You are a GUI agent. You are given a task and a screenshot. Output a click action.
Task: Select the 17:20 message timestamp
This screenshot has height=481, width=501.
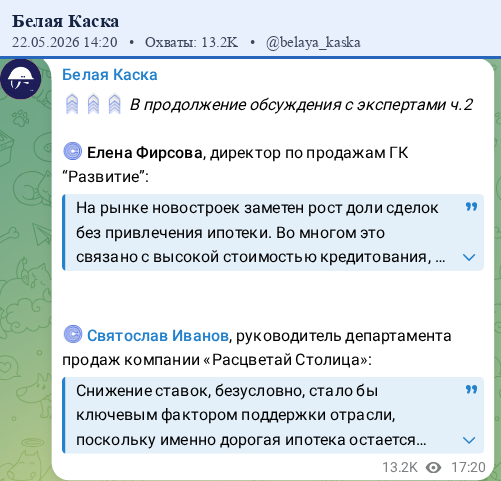pyautogui.click(x=468, y=467)
